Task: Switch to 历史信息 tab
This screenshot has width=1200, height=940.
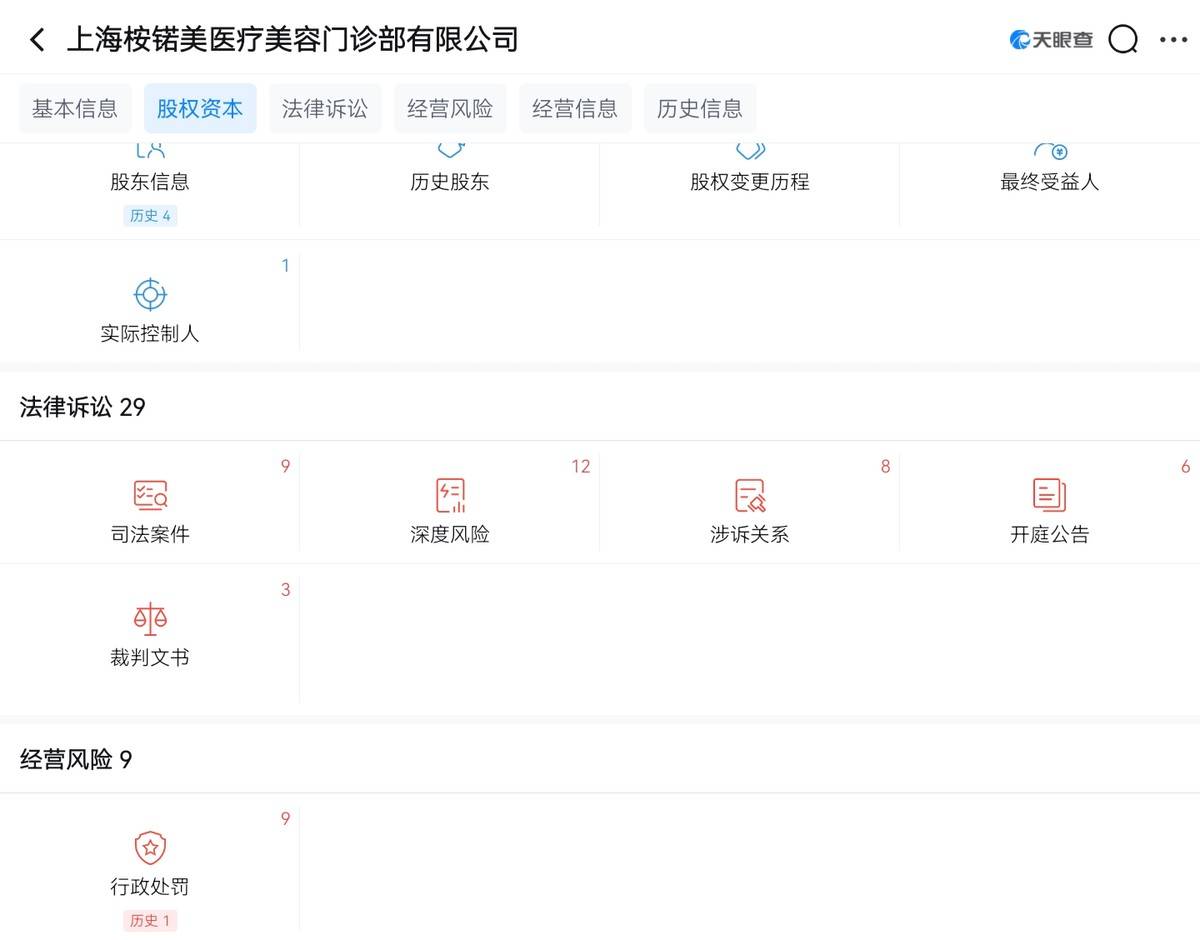Action: tap(700, 108)
